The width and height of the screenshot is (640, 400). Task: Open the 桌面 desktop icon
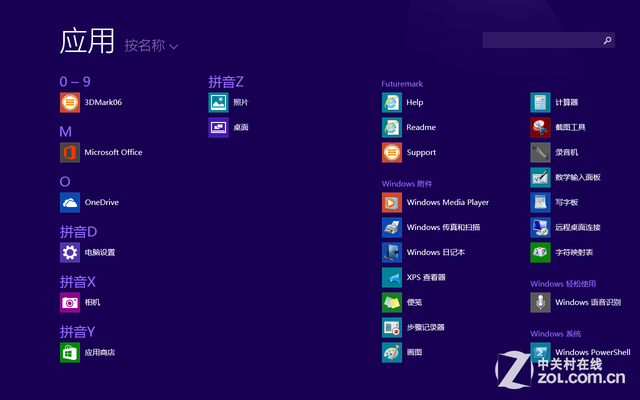(218, 127)
